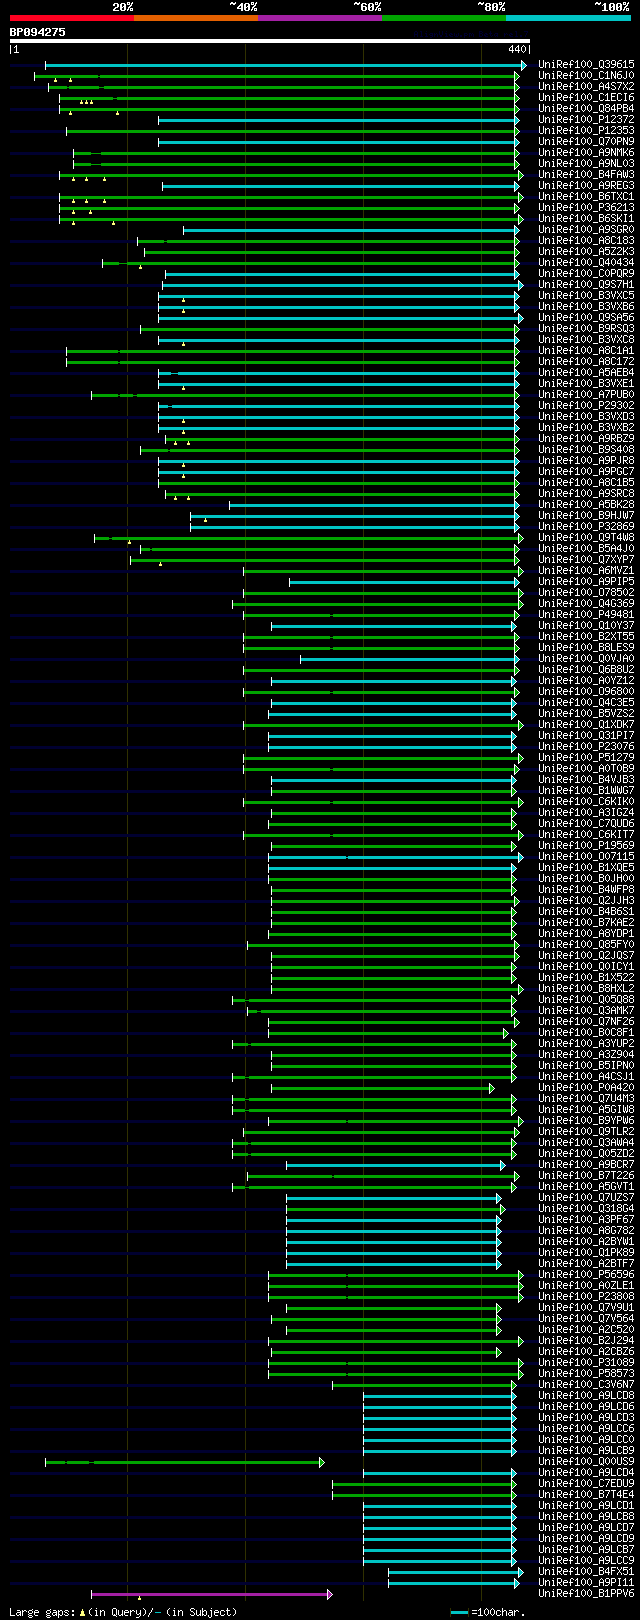This screenshot has width=640, height=1620.
Task: Click the purple 60% identity color segment
Action: pos(320,18)
